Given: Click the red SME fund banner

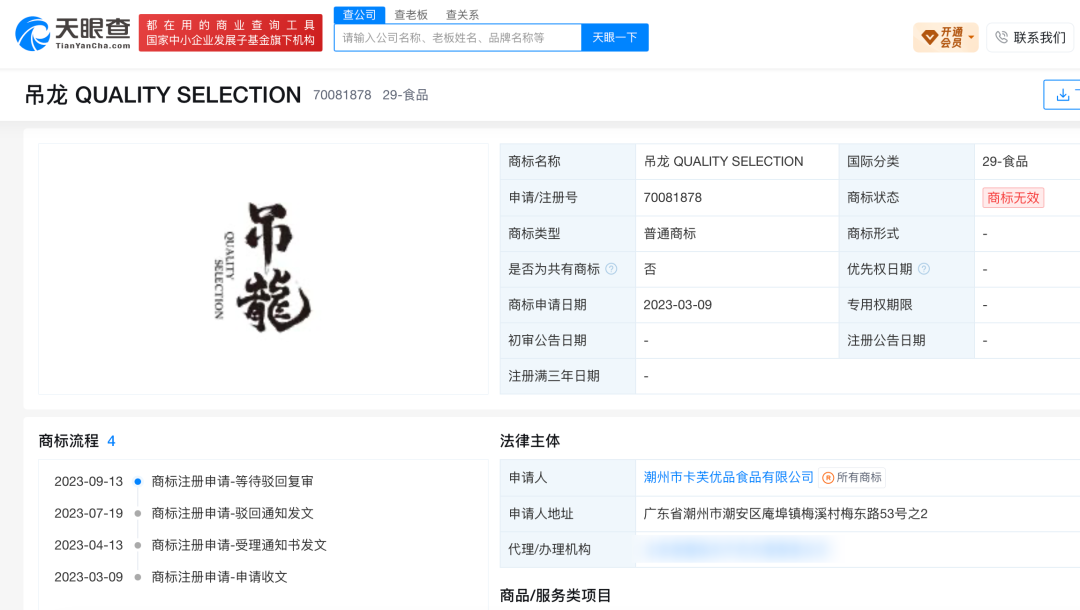Looking at the screenshot, I should [230, 33].
